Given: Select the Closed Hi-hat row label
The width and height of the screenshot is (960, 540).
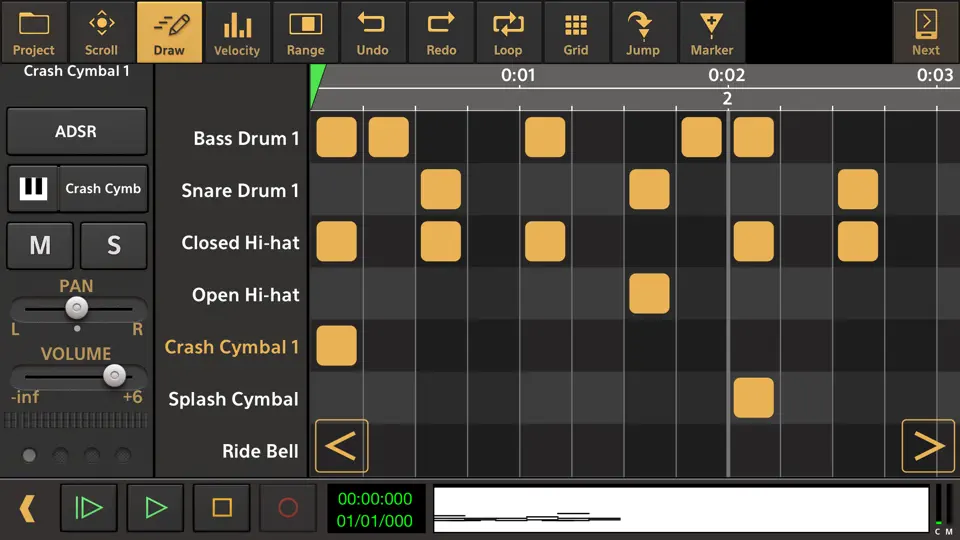Looking at the screenshot, I should click(x=241, y=242).
